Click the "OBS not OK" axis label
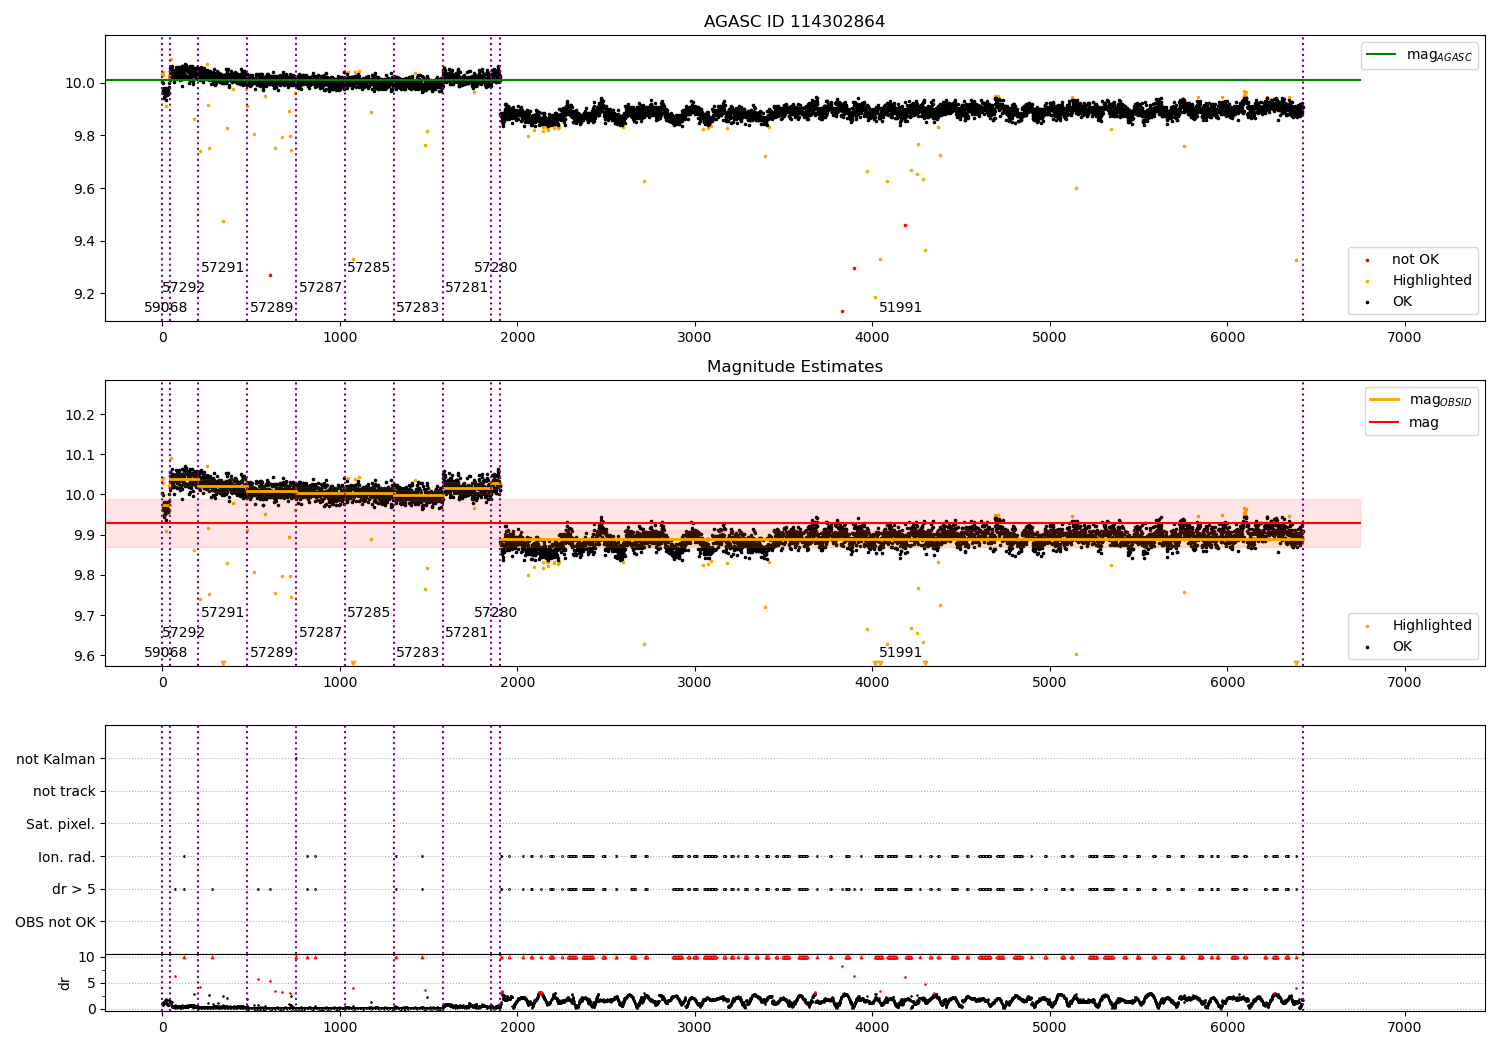The image size is (1500, 1050). [x=56, y=922]
